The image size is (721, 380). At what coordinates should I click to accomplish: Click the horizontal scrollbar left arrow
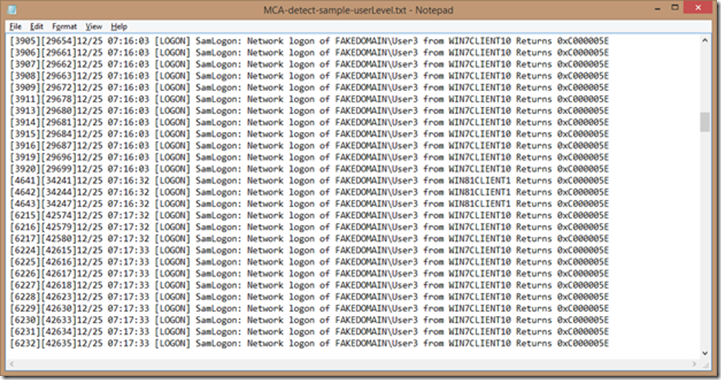point(11,364)
